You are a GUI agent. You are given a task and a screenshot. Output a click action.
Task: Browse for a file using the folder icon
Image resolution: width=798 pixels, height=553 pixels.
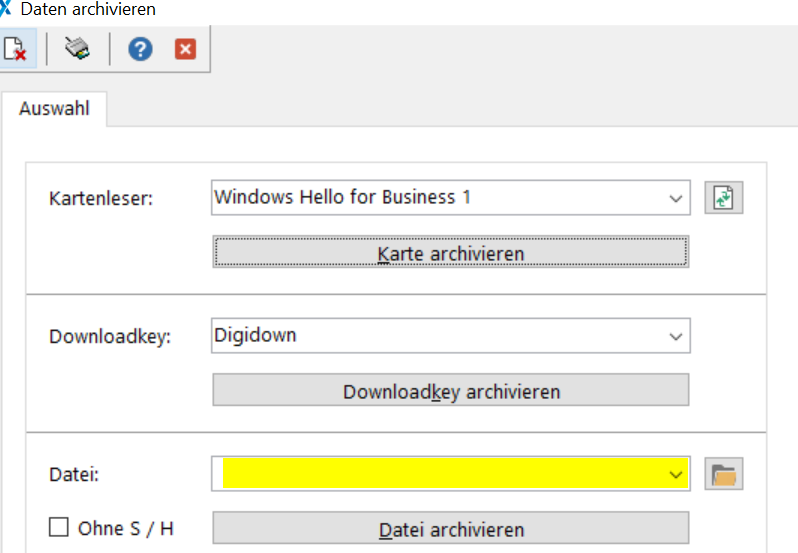(x=724, y=474)
